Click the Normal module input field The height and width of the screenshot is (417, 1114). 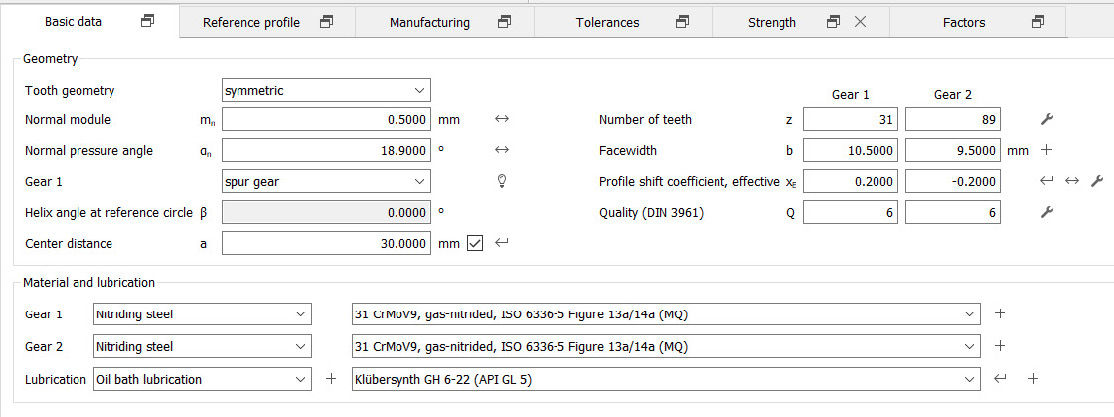[x=326, y=119]
